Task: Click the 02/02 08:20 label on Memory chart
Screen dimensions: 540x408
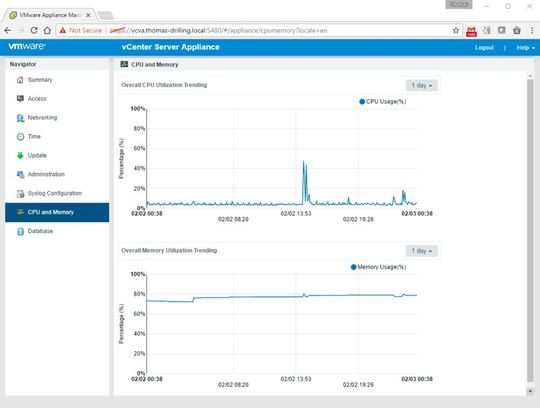Action: pos(233,385)
